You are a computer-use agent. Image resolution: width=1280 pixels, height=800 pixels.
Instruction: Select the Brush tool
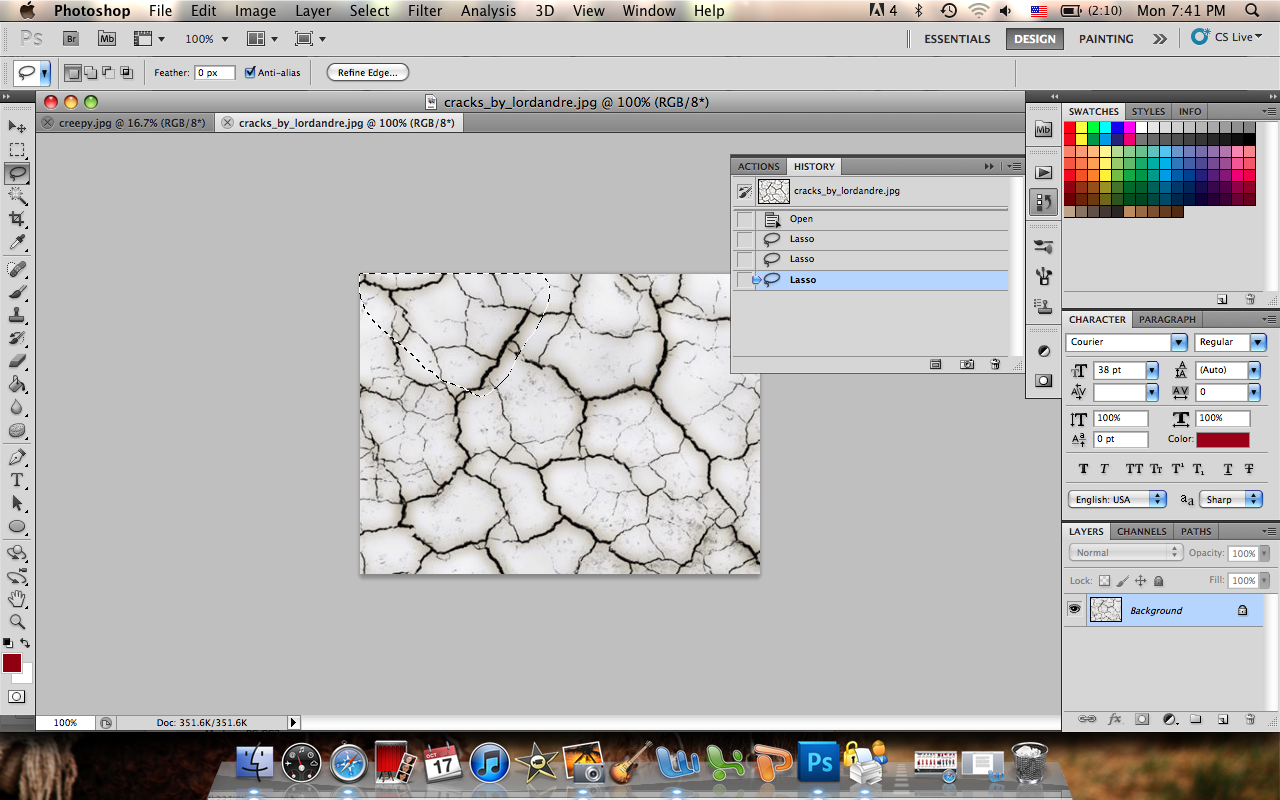(17, 292)
